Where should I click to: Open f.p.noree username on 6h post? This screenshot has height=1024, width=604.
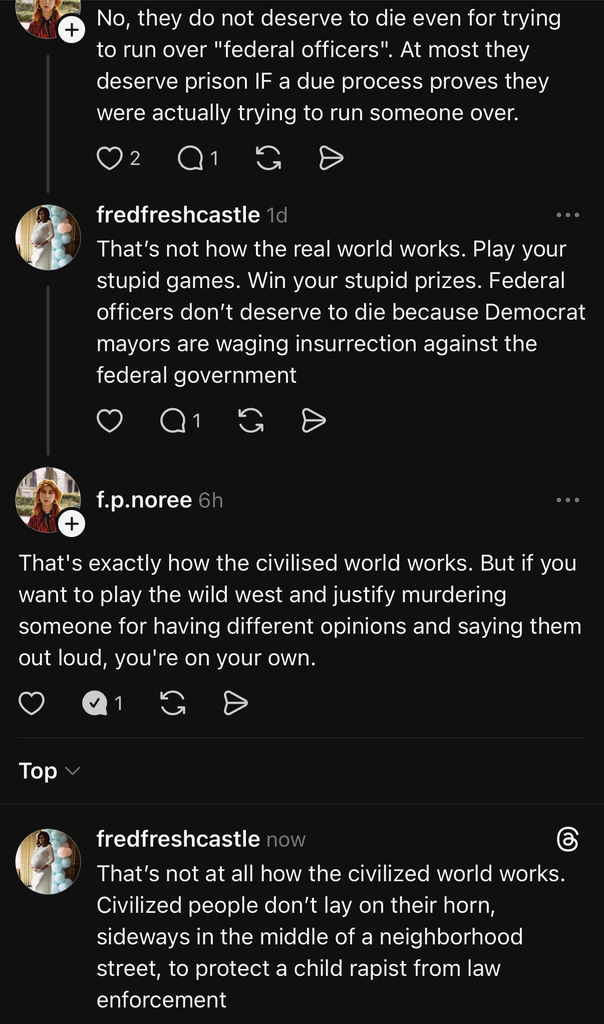144,500
